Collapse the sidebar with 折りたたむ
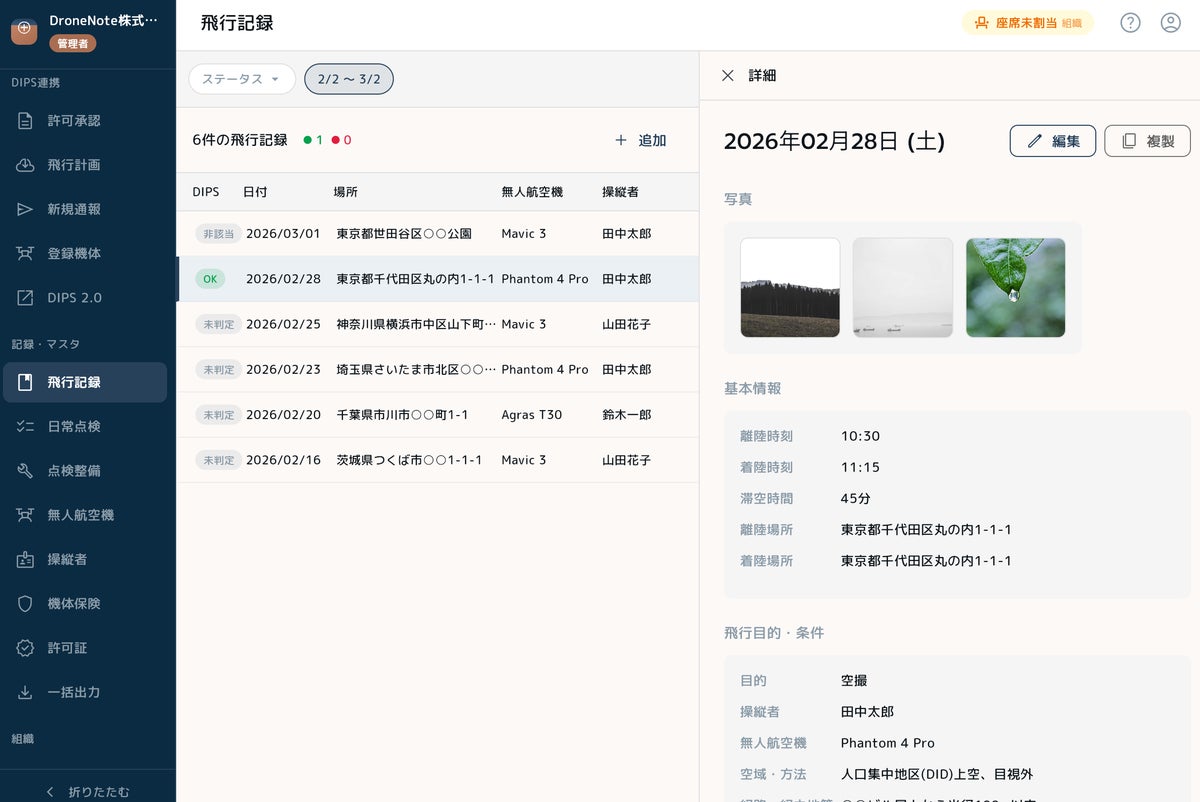1200x802 pixels. point(88,791)
